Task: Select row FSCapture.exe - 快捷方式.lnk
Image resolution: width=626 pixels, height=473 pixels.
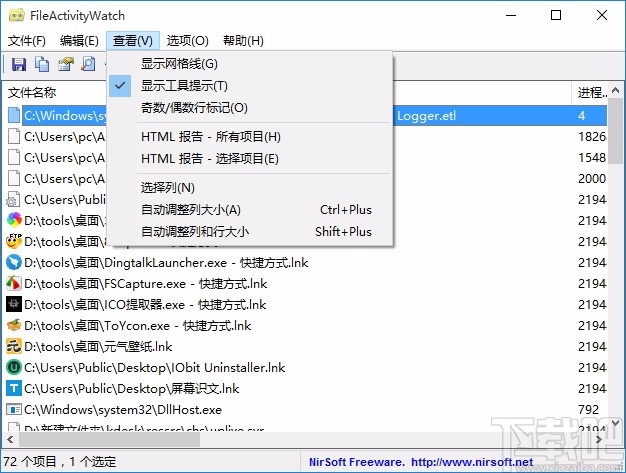Action: tap(145, 284)
